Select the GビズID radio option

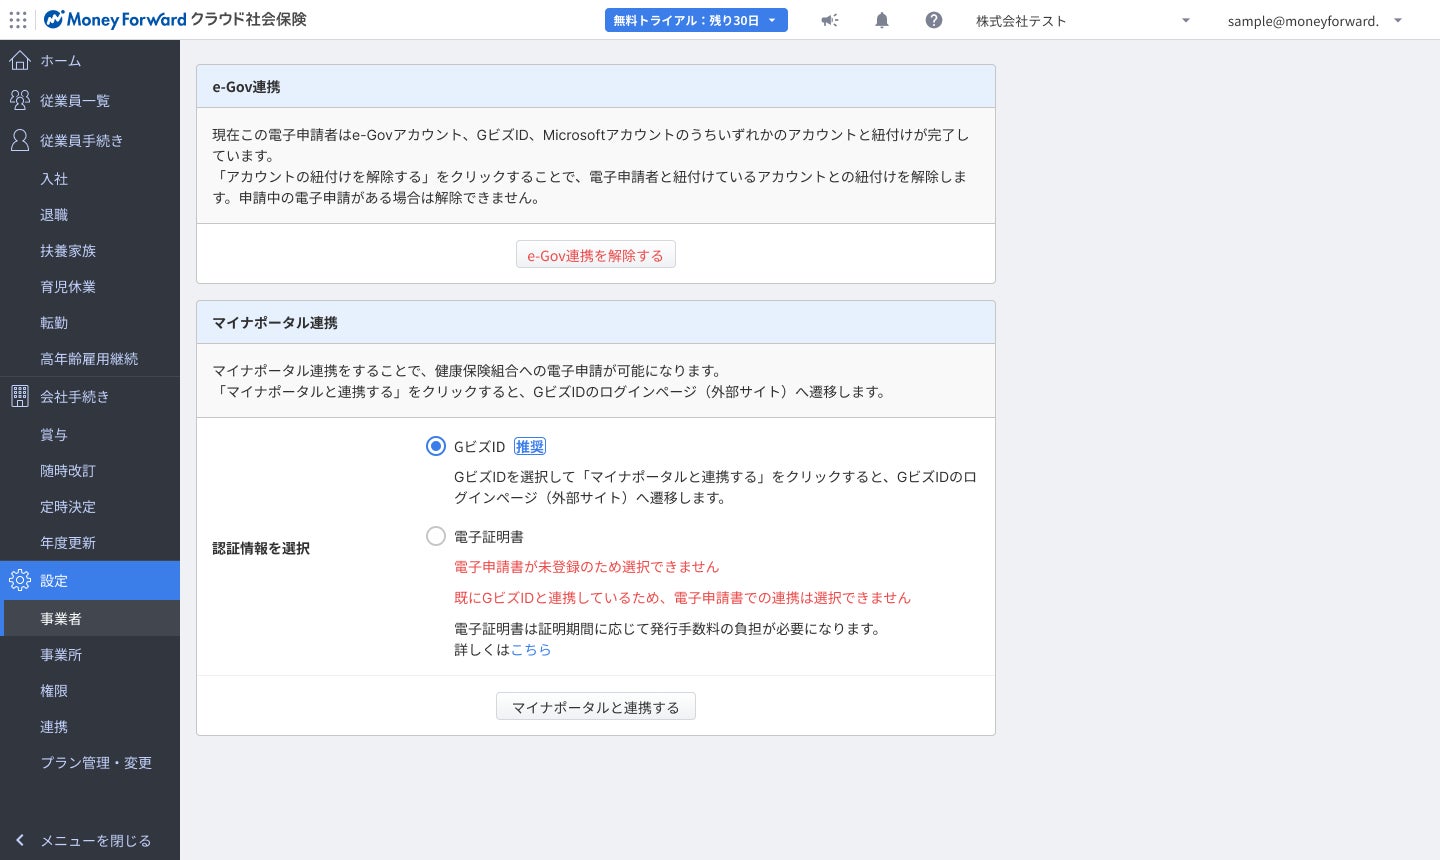(436, 446)
